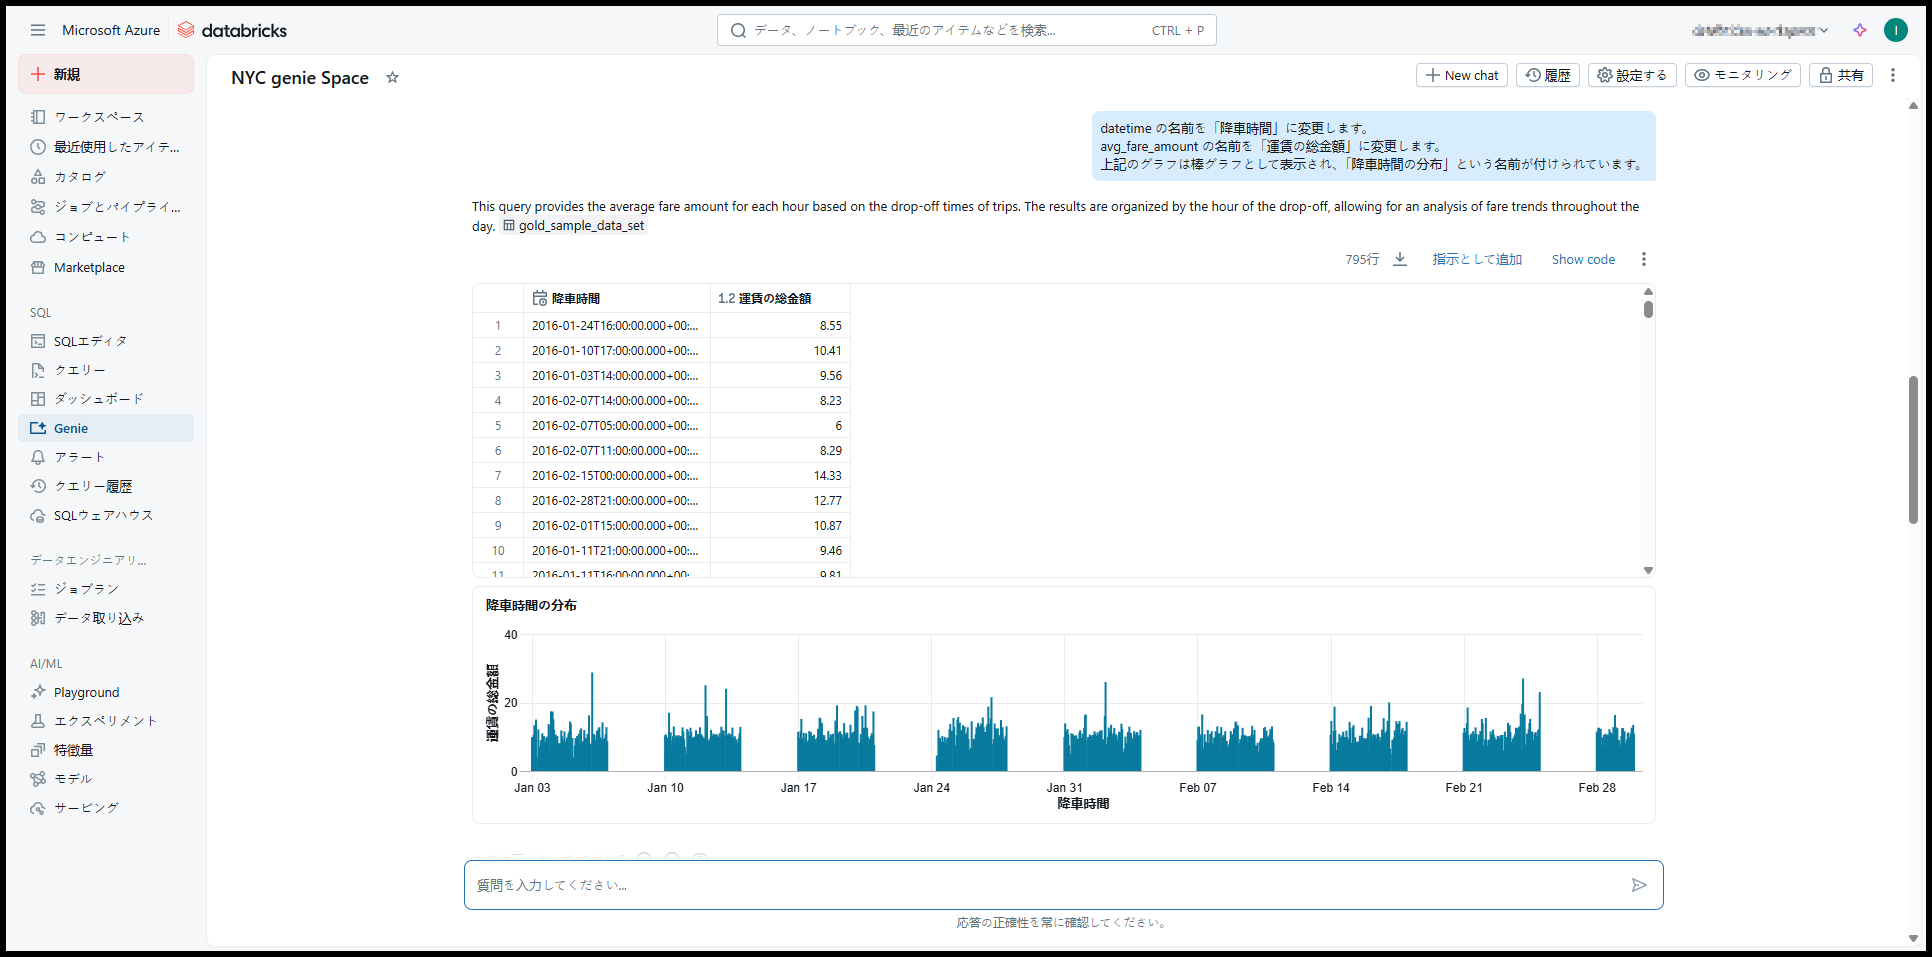This screenshot has width=1932, height=957.
Task: Open the result table options menu
Action: coord(1643,259)
